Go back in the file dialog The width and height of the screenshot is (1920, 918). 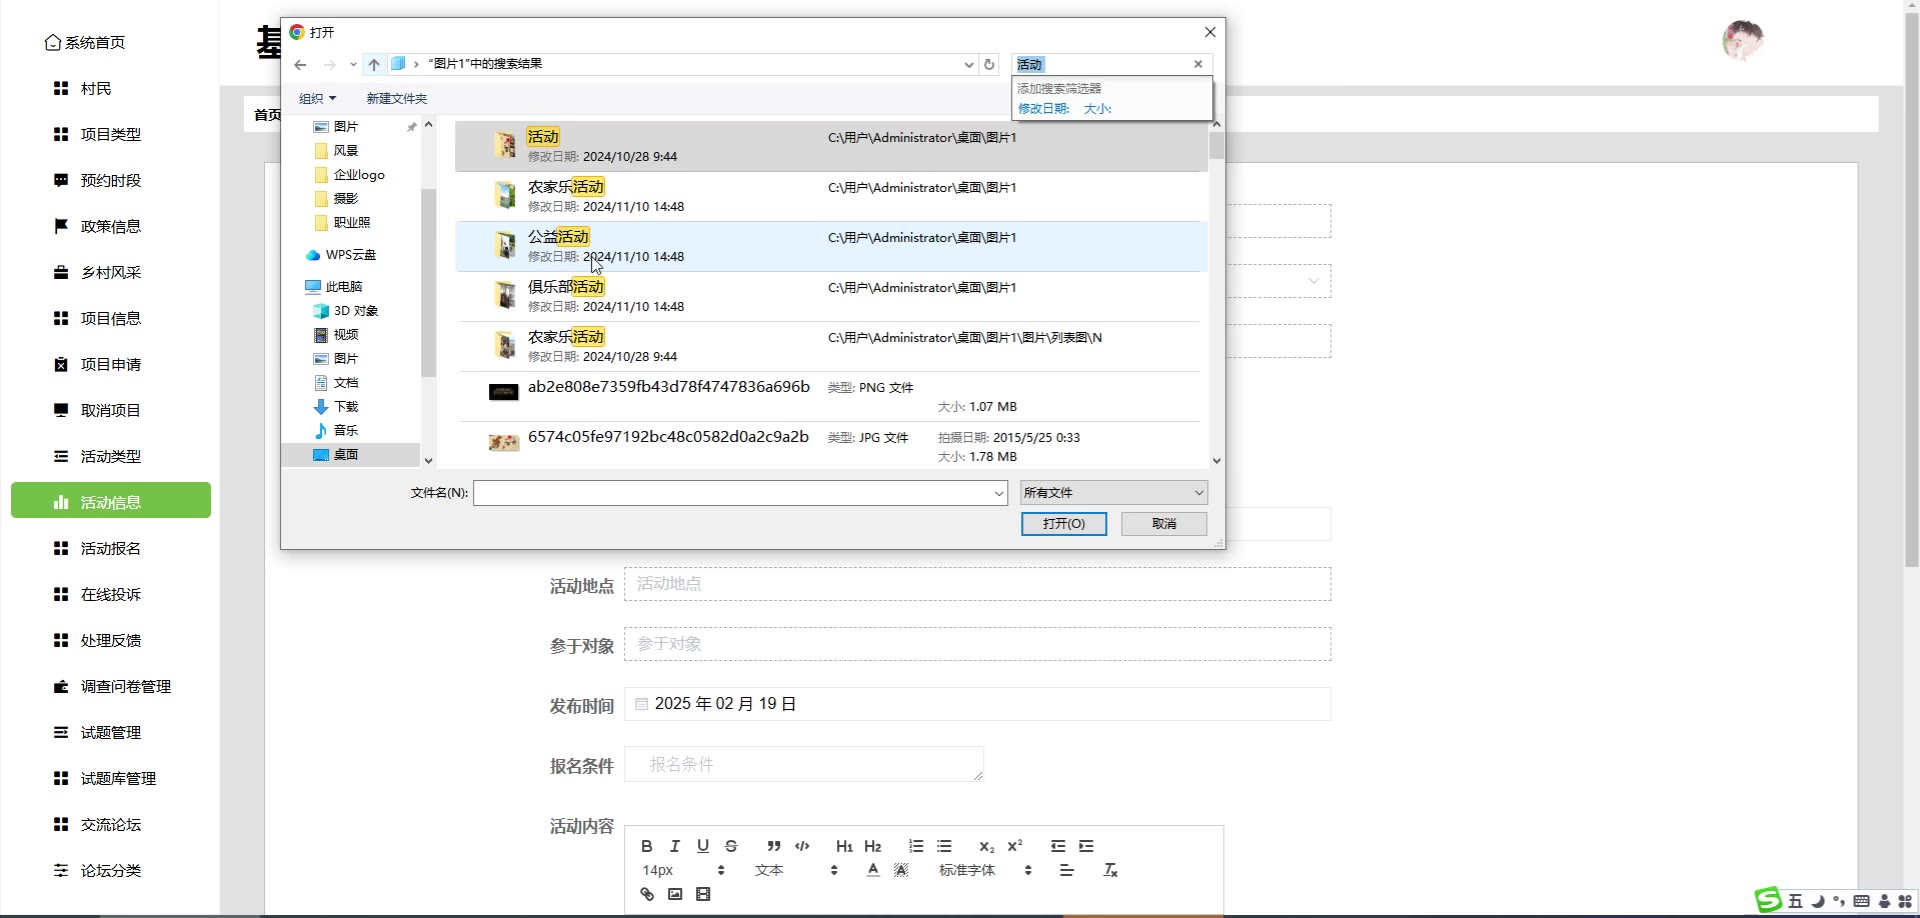pos(300,64)
